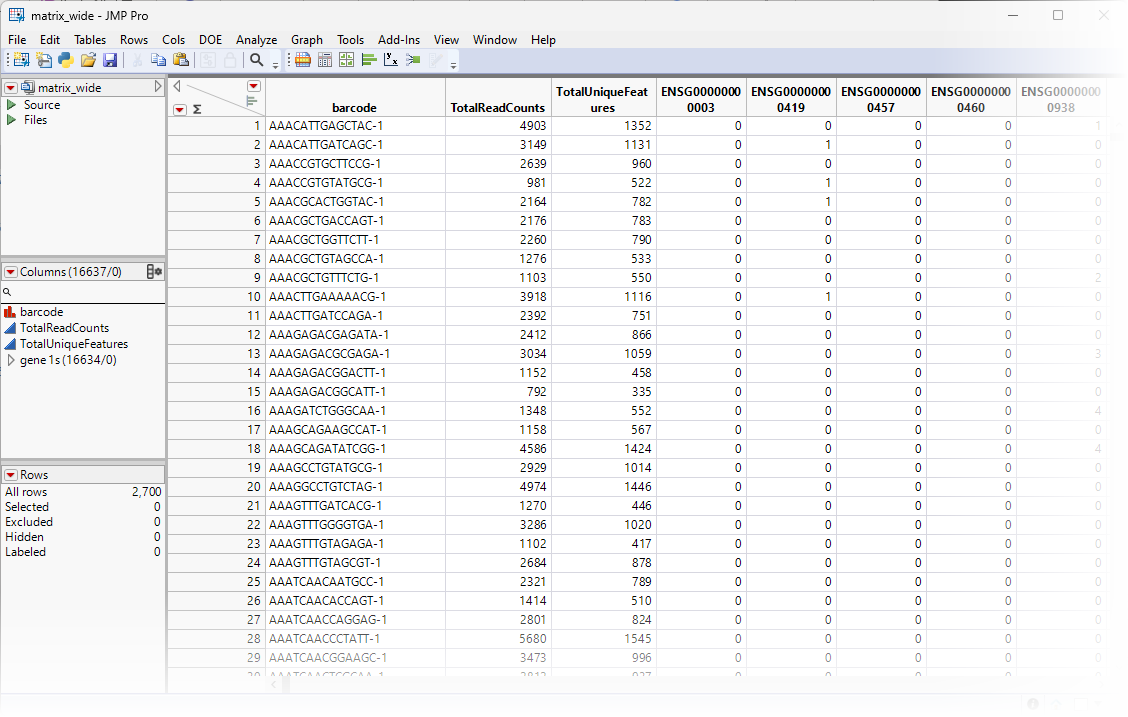Open the matrix_wide red triangle menu

coord(11,87)
